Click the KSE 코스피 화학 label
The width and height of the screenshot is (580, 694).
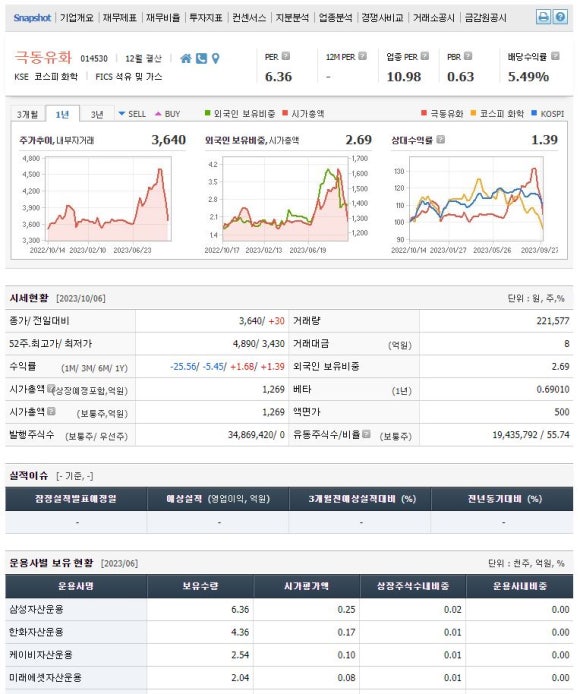pyautogui.click(x=46, y=77)
